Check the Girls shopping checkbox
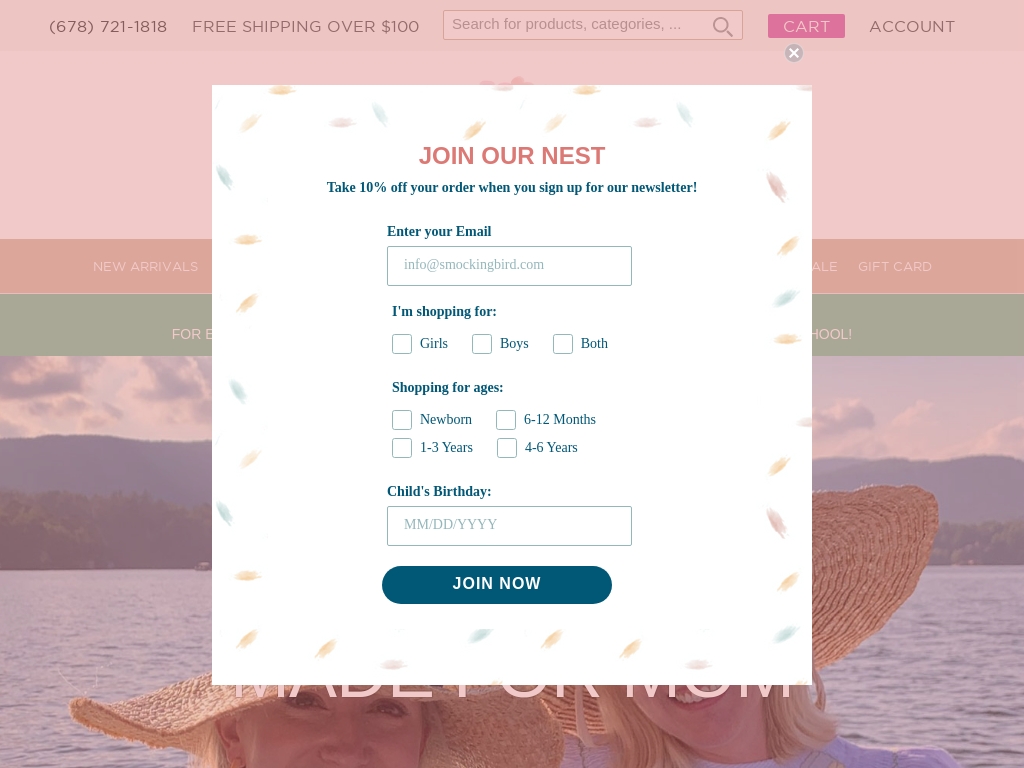This screenshot has height=768, width=1024. 402,344
